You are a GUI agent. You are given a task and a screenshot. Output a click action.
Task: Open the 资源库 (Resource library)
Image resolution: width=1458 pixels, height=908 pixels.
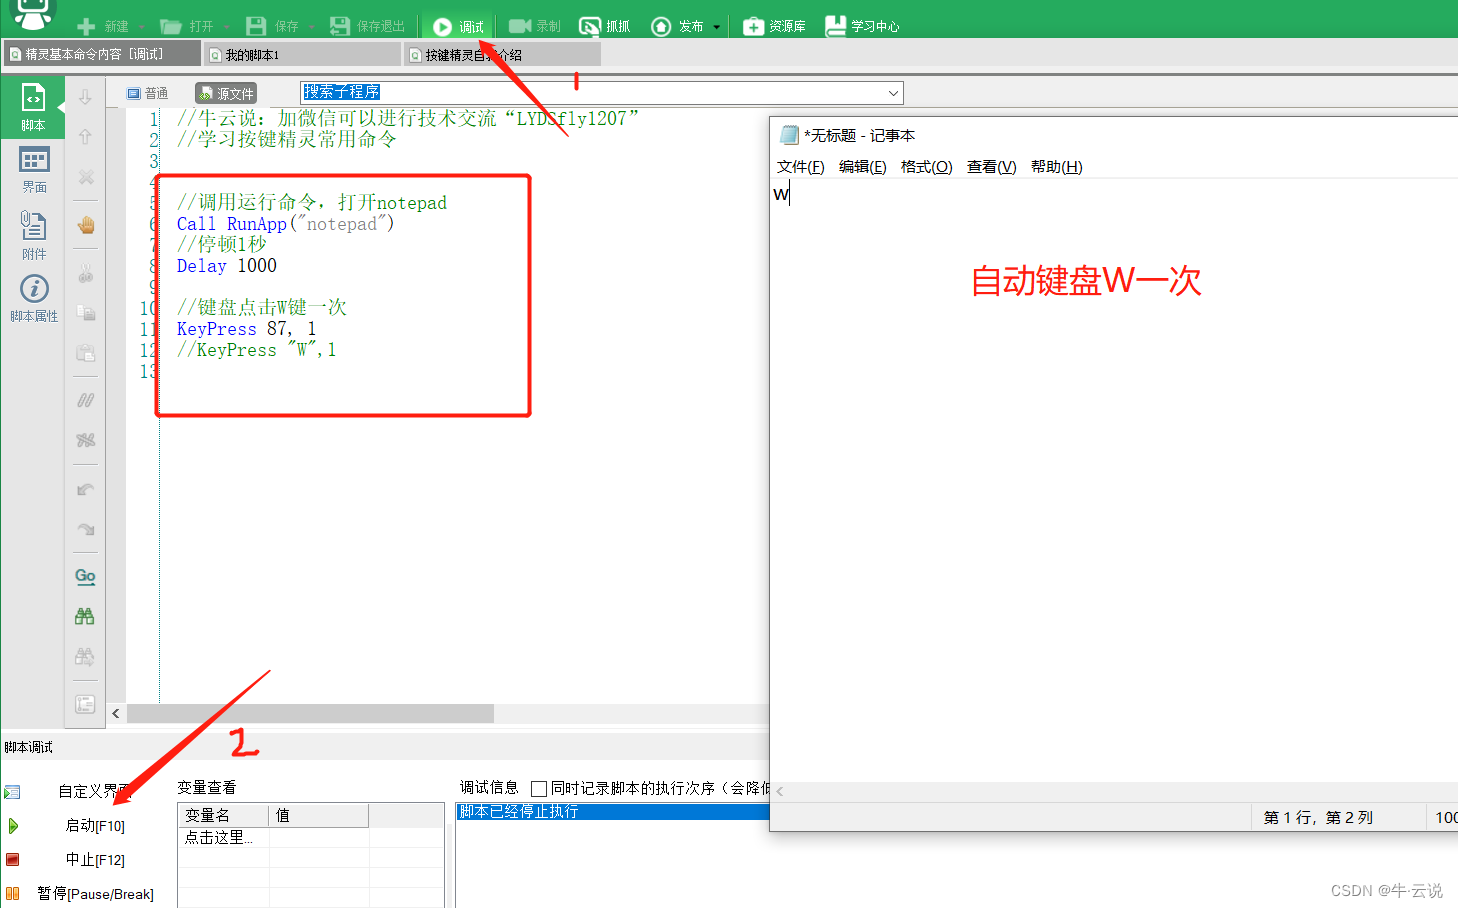click(x=774, y=26)
